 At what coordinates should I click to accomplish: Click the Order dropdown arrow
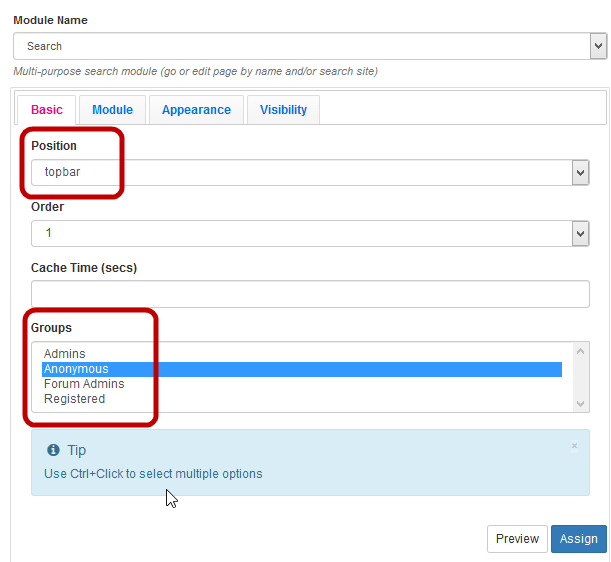[580, 233]
